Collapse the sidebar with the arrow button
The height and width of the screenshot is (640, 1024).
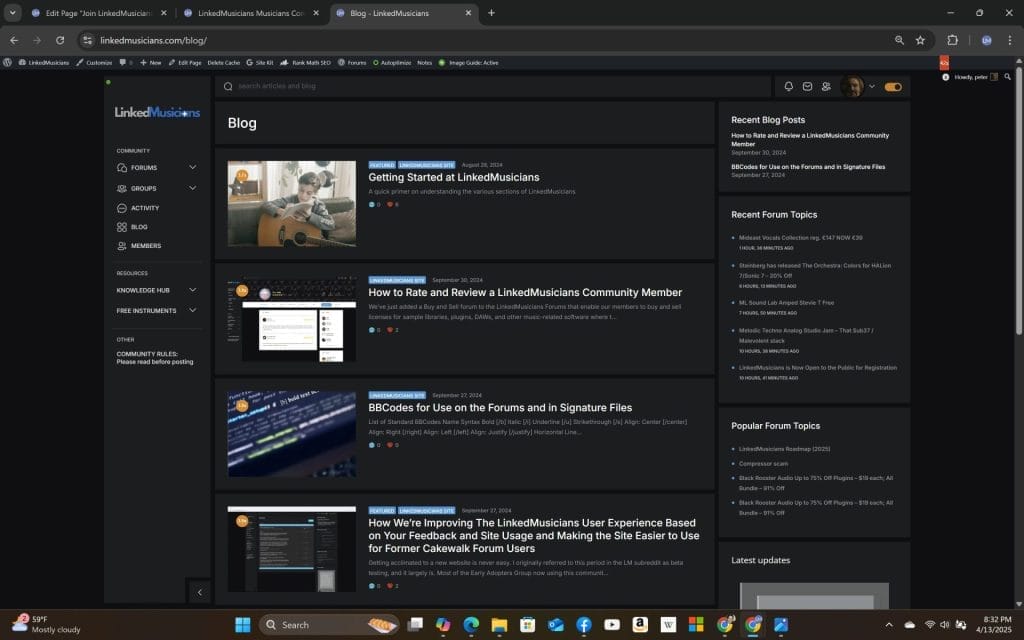click(x=199, y=592)
